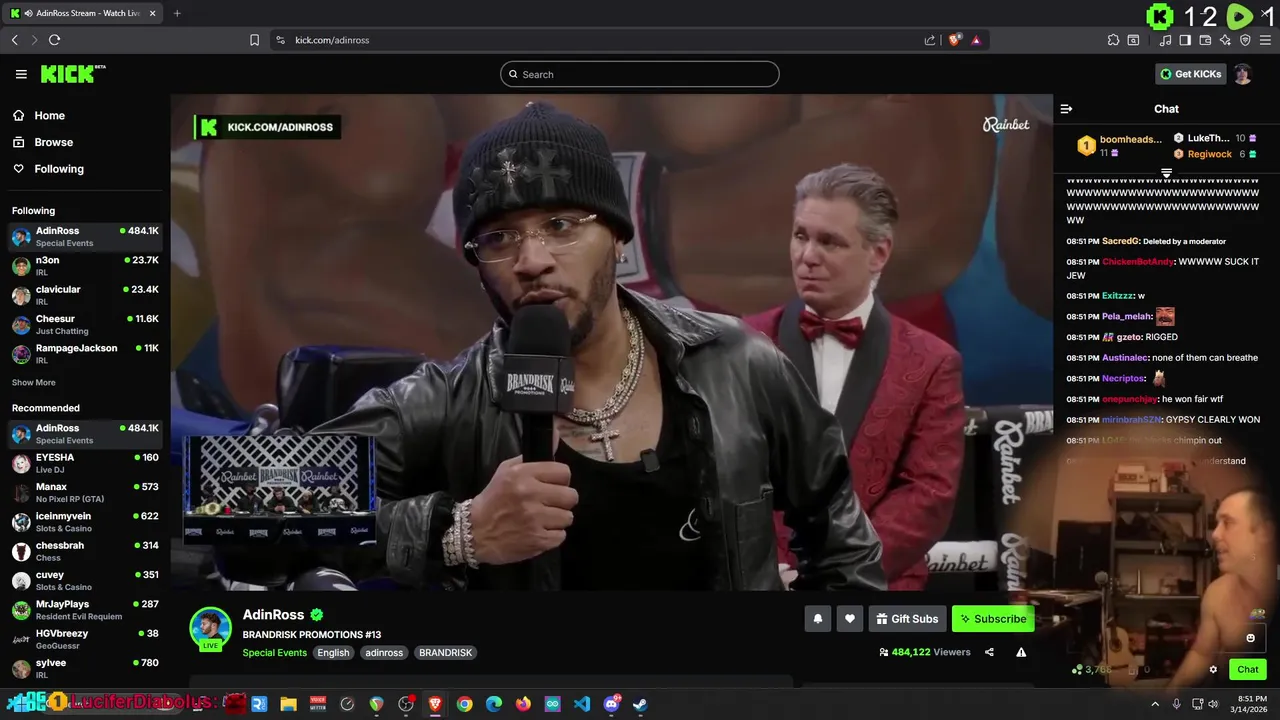Open chessbrah recommended channel

(85, 551)
